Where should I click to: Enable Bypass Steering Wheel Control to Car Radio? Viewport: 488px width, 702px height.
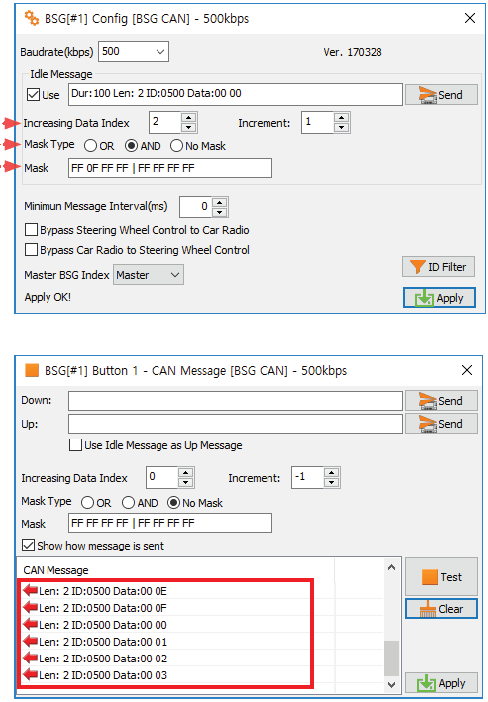click(x=31, y=230)
